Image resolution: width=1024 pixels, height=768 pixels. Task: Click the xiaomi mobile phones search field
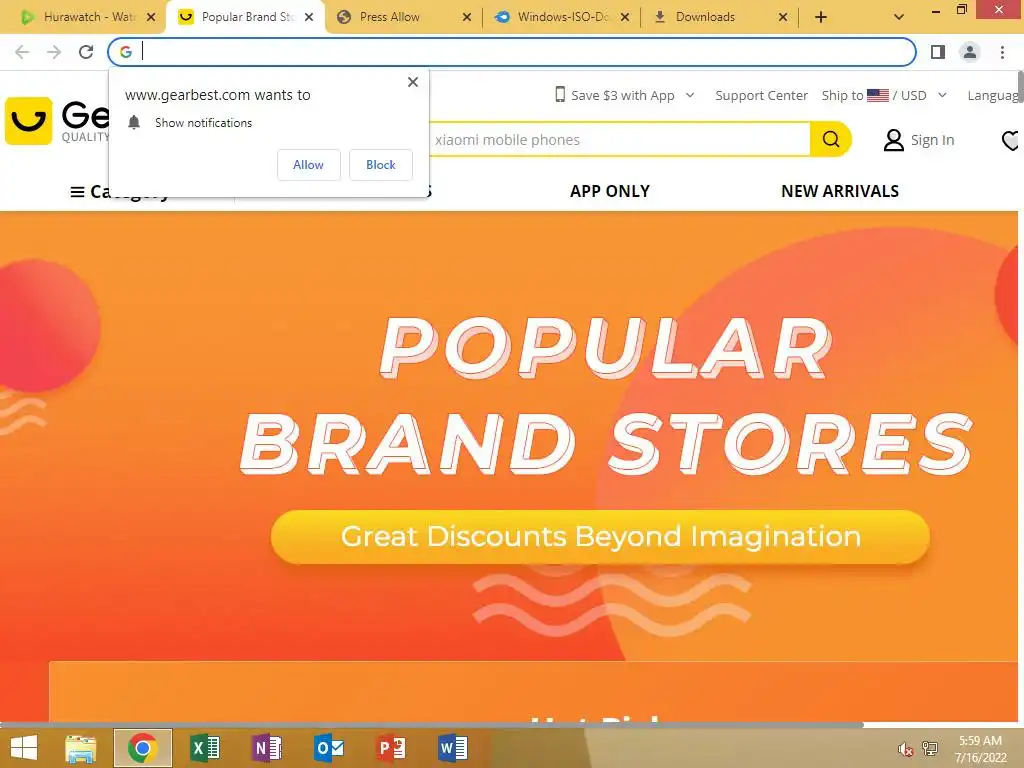[619, 140]
